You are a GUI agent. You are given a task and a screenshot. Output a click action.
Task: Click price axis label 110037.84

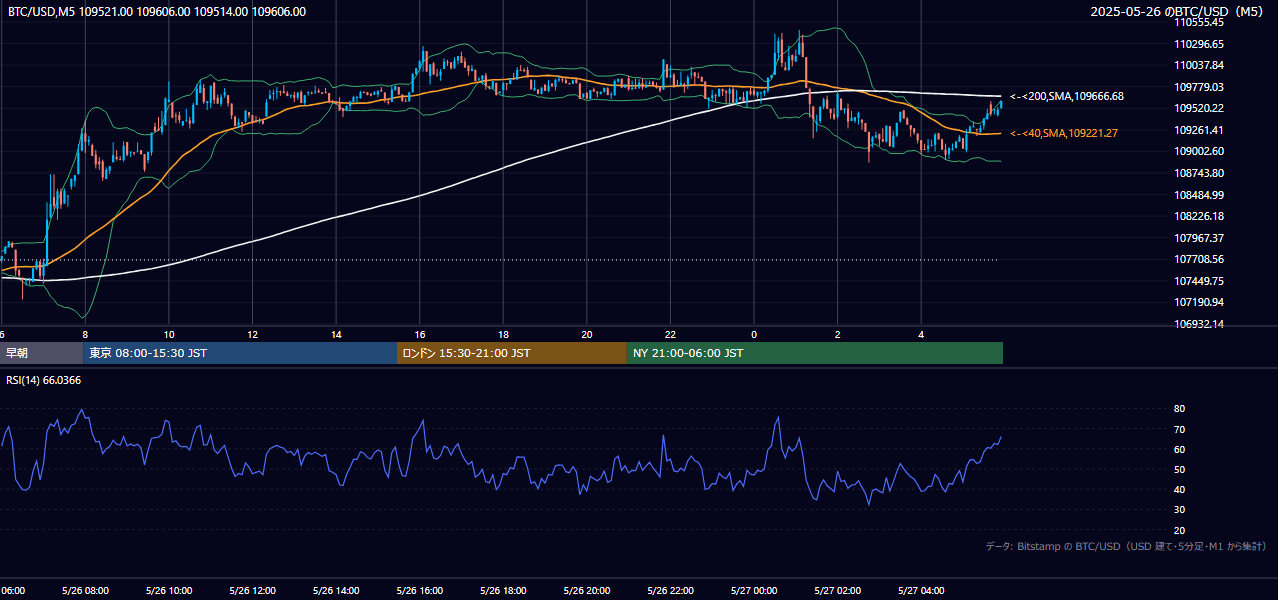tap(1199, 65)
